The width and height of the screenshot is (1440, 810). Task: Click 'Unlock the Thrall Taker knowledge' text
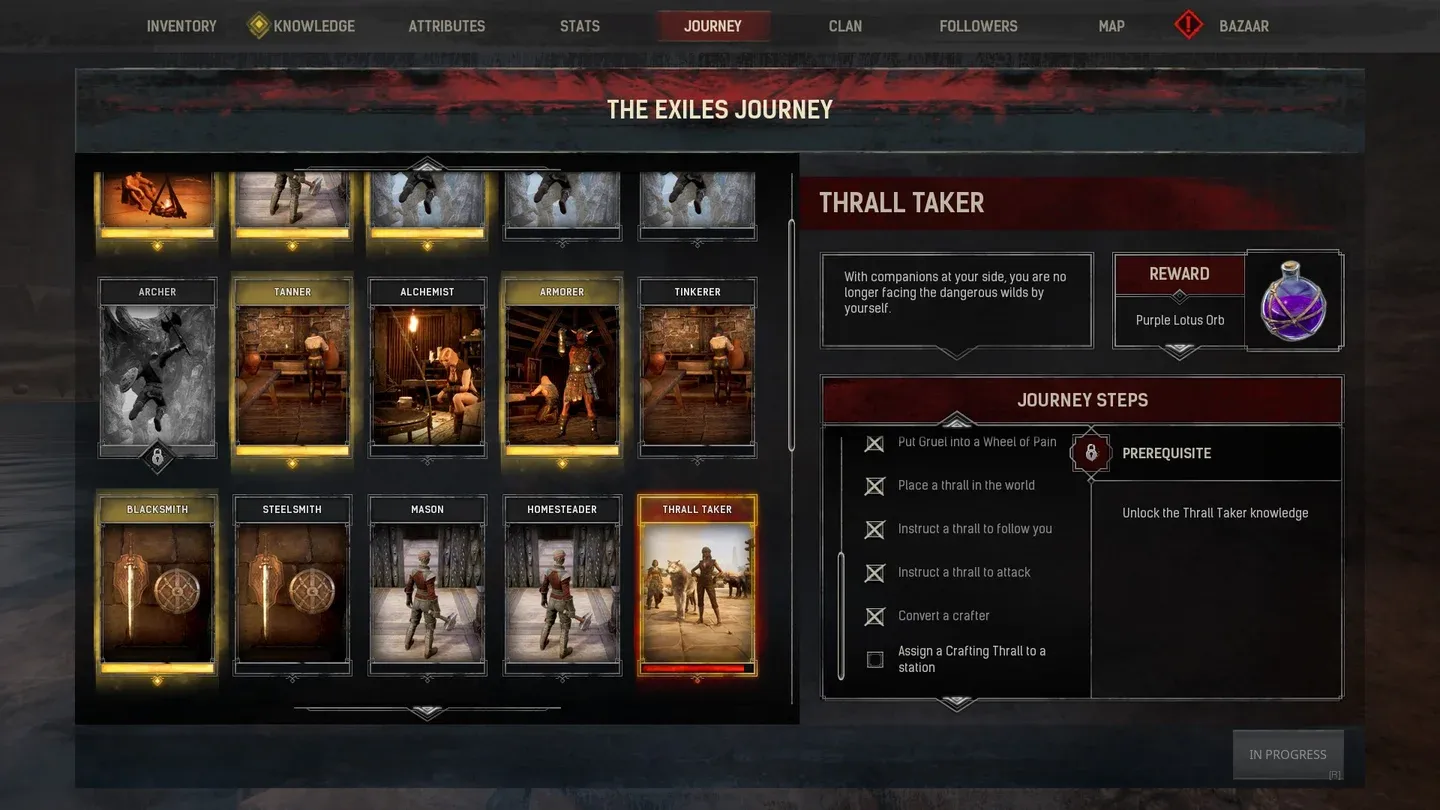coord(1215,513)
